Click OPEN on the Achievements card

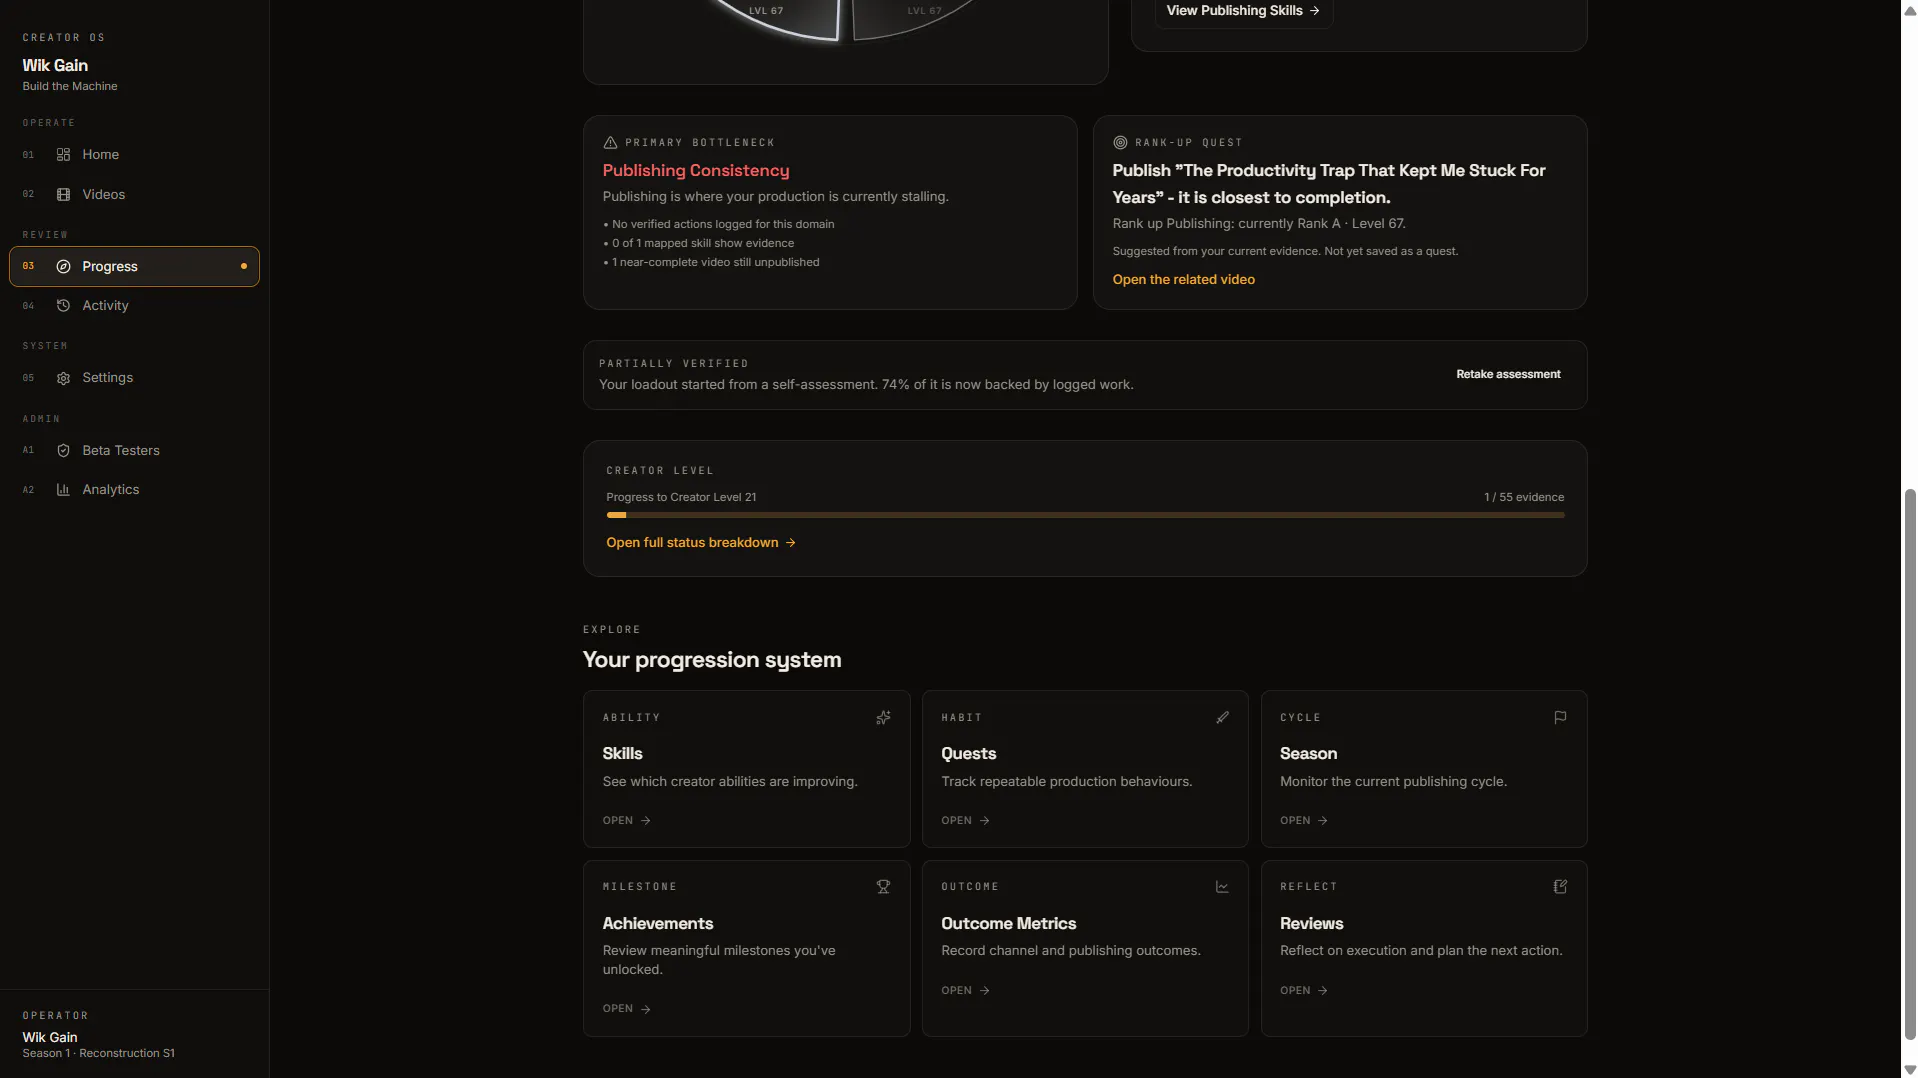[627, 1009]
